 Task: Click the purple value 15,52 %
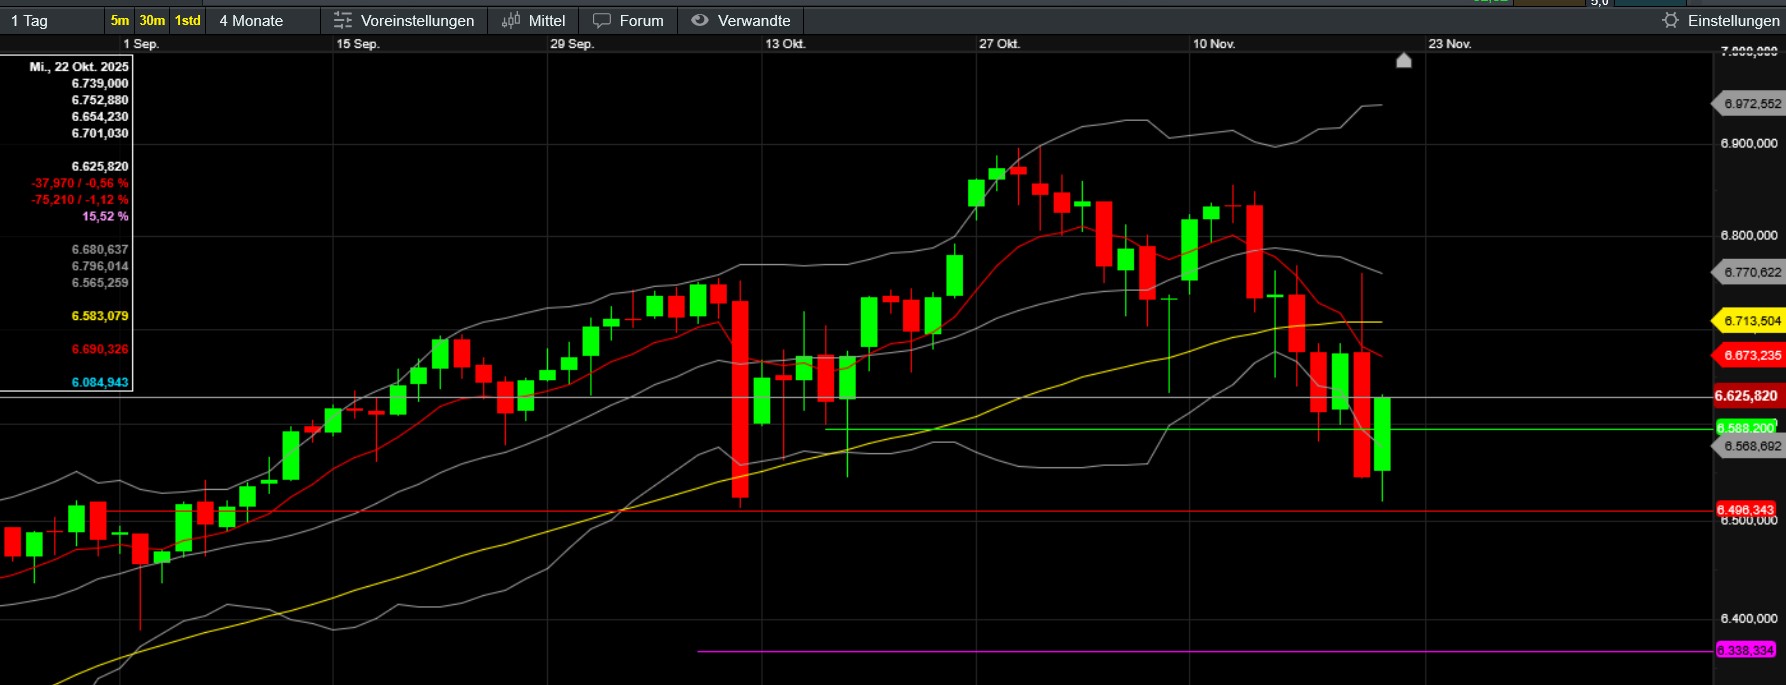105,216
